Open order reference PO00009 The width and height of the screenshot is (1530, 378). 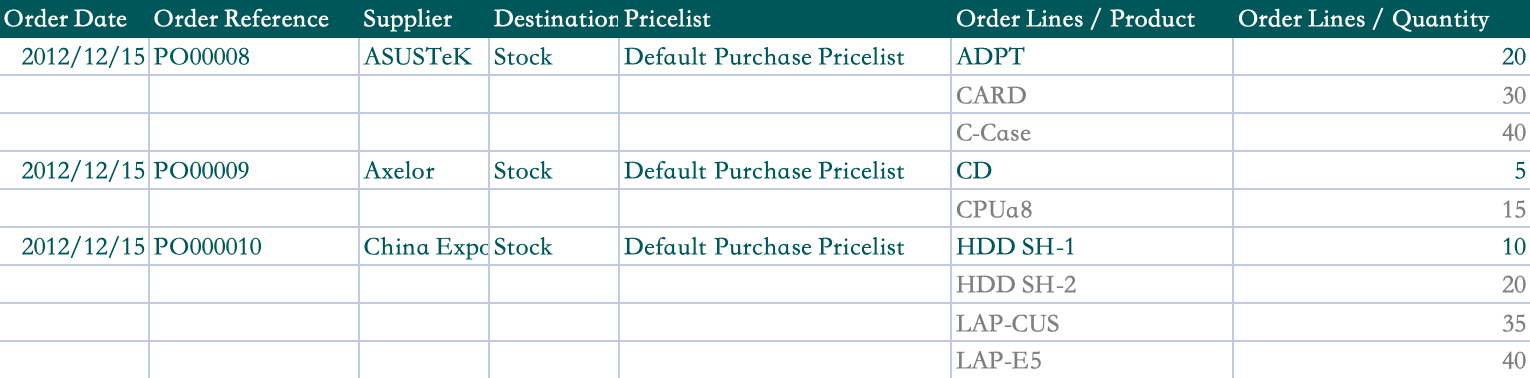(201, 171)
